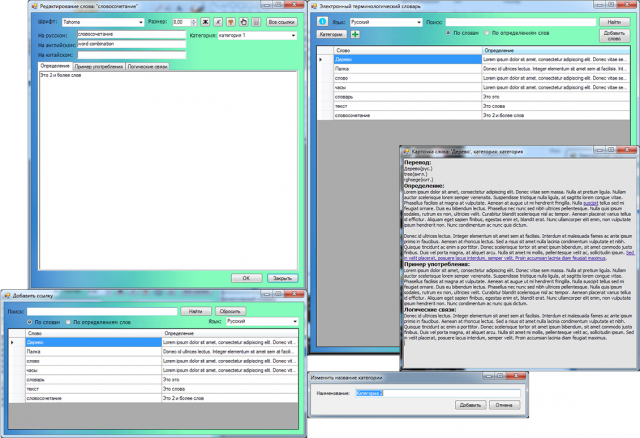Select 'Палка' row in add-link table
Image resolution: width=640 pixels, height=438 pixels.
pyautogui.click(x=153, y=351)
